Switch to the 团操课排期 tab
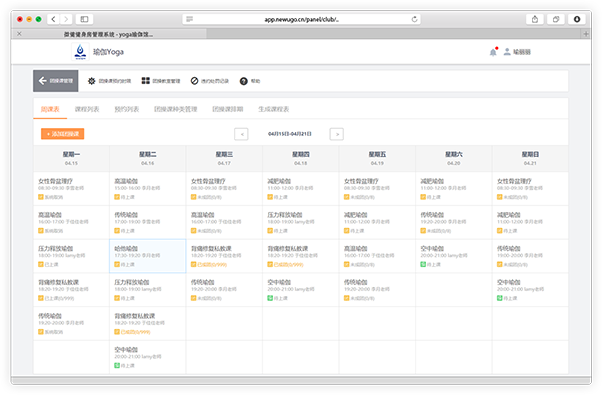The height and width of the screenshot is (395, 602). (x=228, y=109)
